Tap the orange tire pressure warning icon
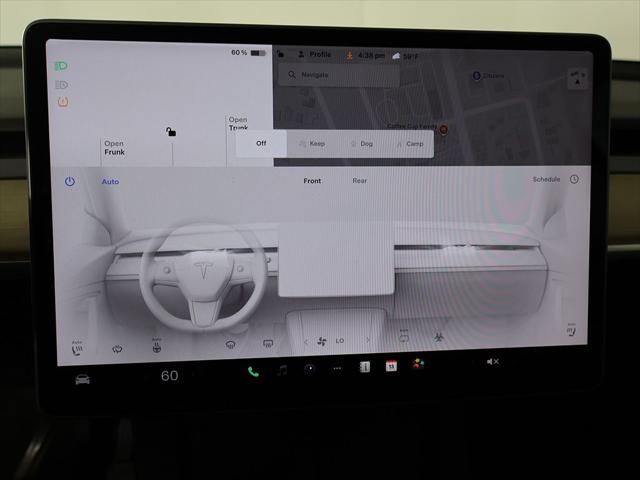Image resolution: width=640 pixels, height=480 pixels. pos(63,101)
